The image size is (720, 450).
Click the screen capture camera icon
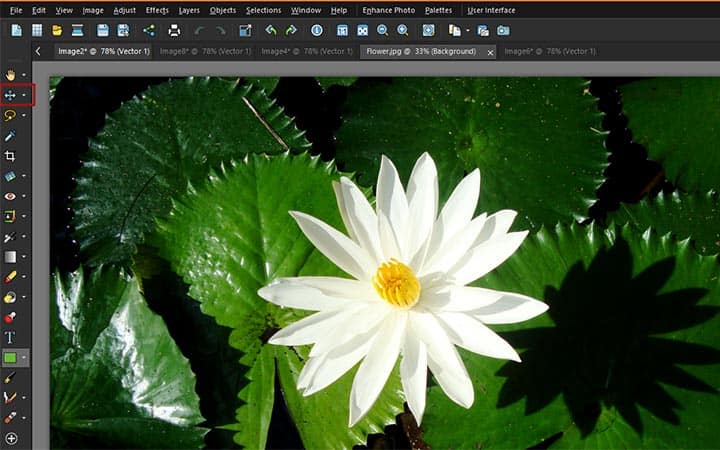(x=503, y=31)
